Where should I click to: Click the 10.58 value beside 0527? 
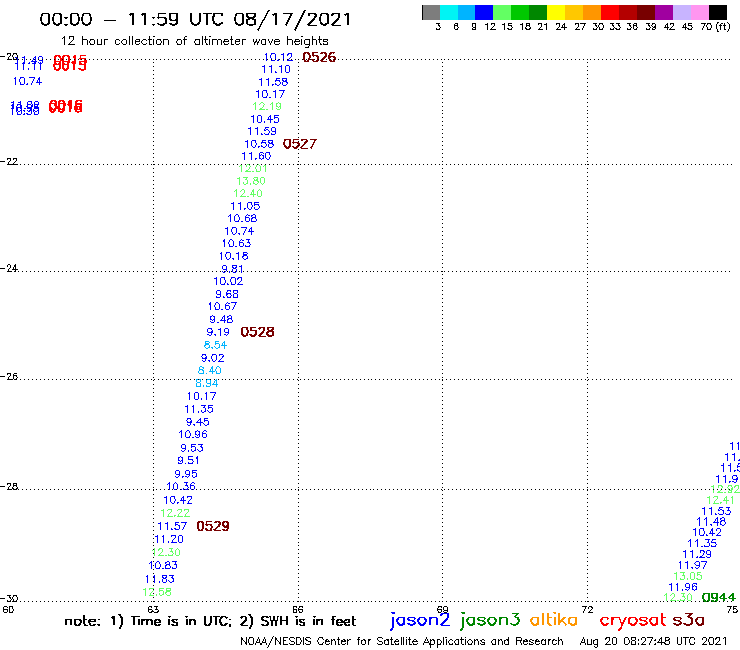tap(259, 144)
